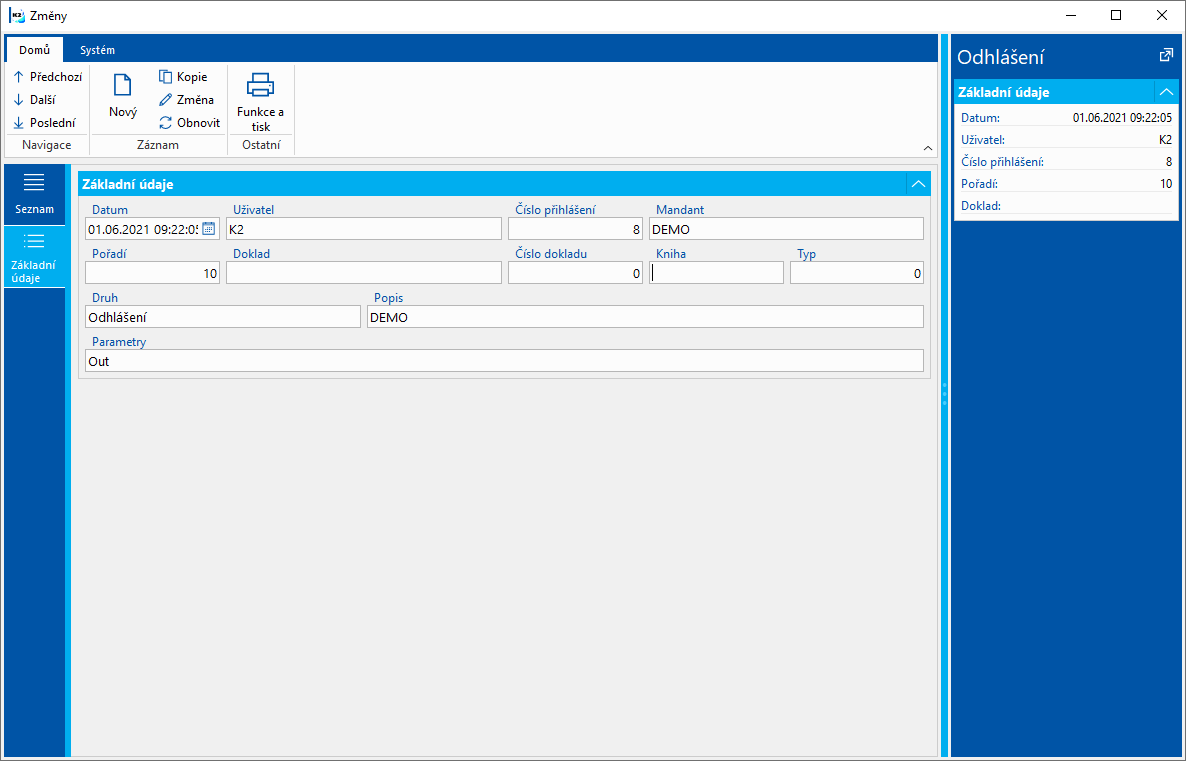Switch to the Domů ribbon tab

coord(35,50)
